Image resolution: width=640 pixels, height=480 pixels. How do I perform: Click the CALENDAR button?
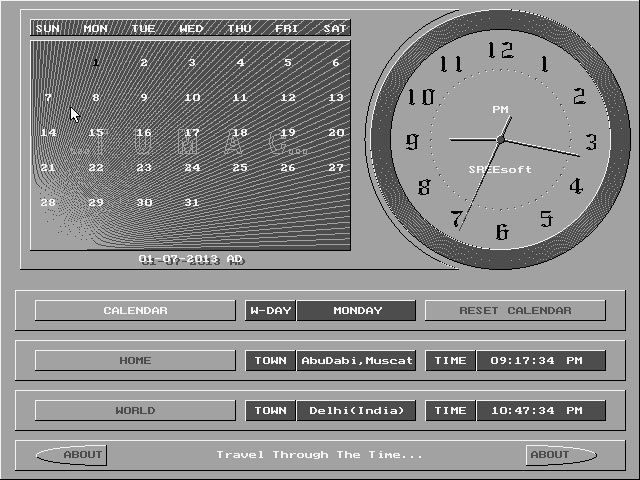click(135, 311)
